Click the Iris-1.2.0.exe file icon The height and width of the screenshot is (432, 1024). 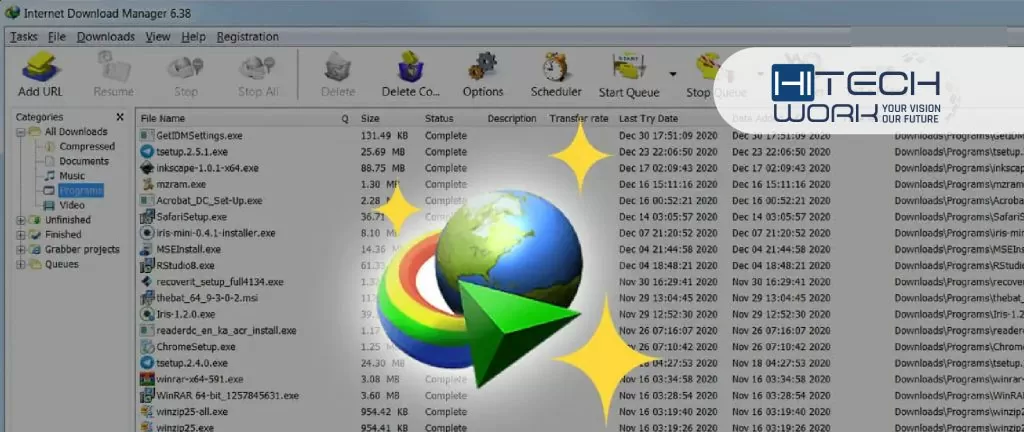pos(147,314)
